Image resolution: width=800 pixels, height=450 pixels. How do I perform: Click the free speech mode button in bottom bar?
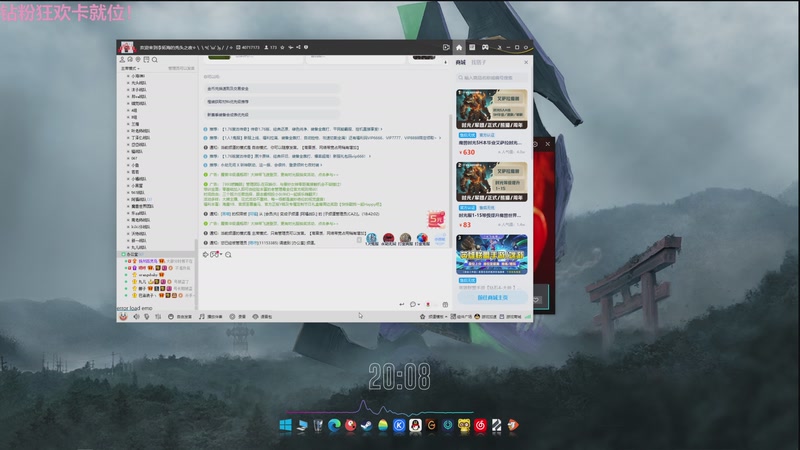(180, 317)
